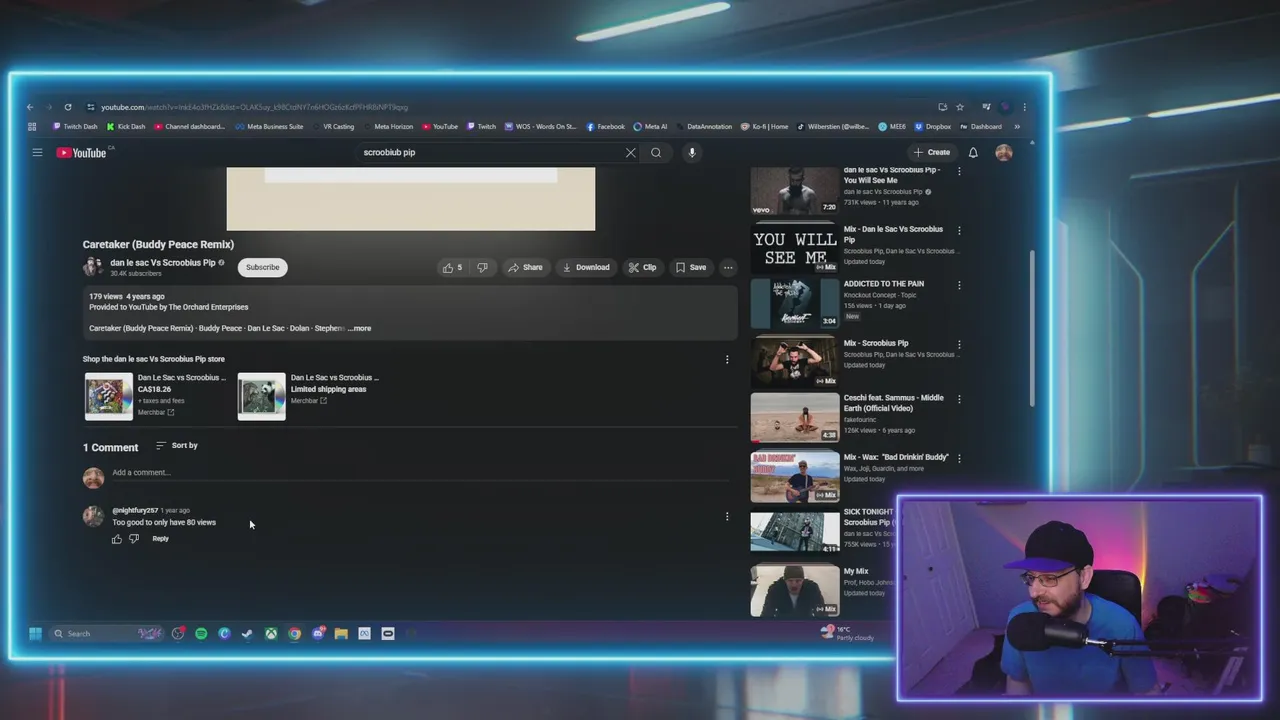
Task: Open the Limited shipping areas merch product
Action: coord(309,395)
